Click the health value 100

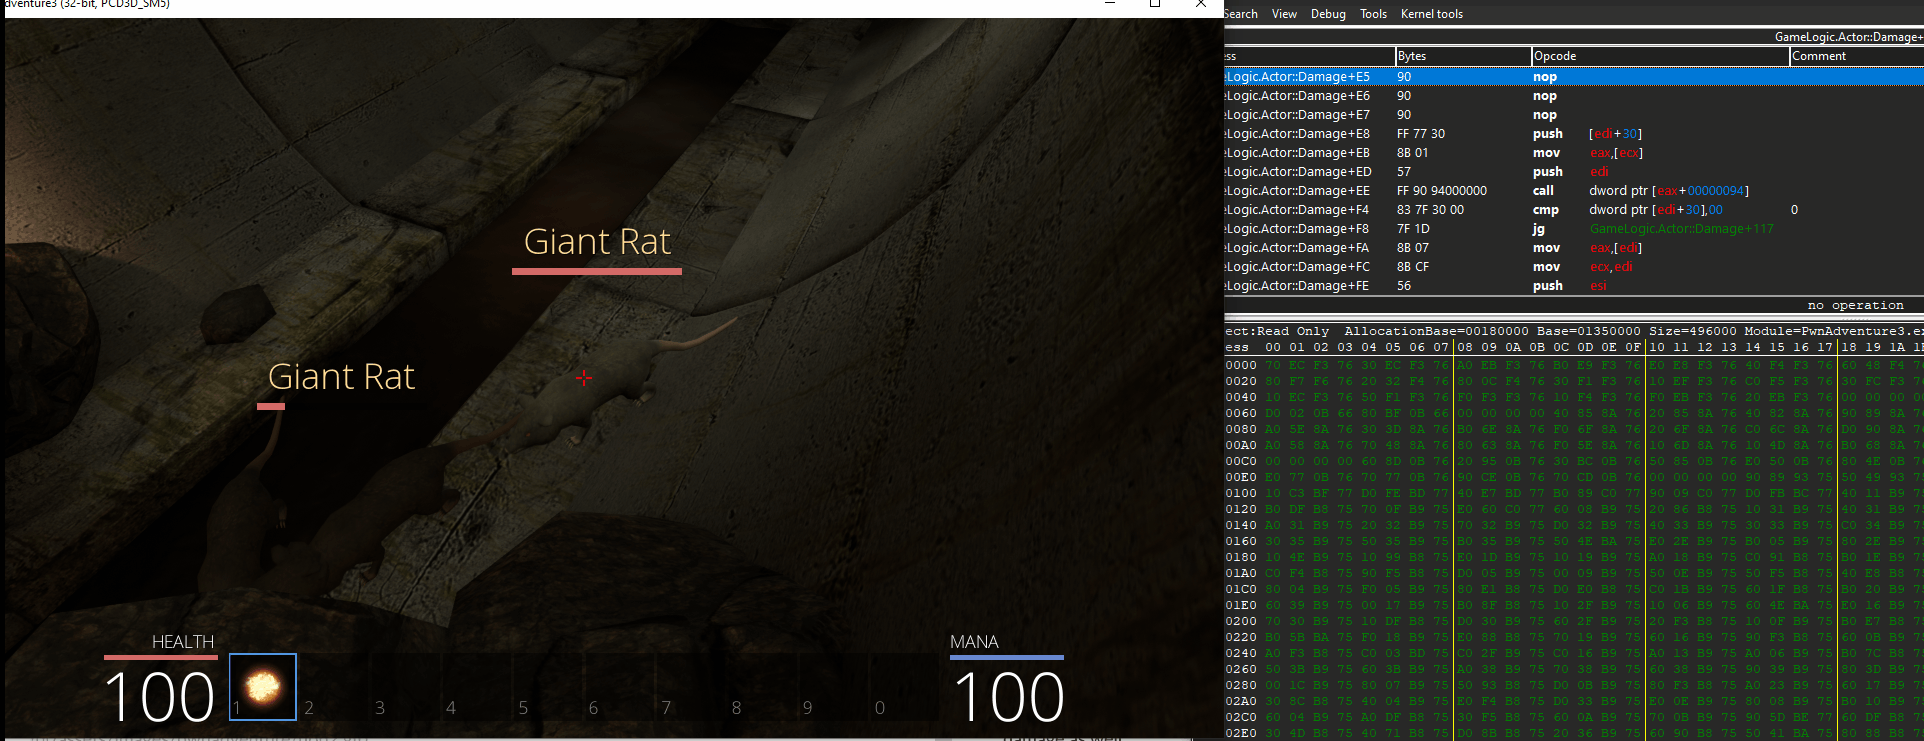click(160, 697)
